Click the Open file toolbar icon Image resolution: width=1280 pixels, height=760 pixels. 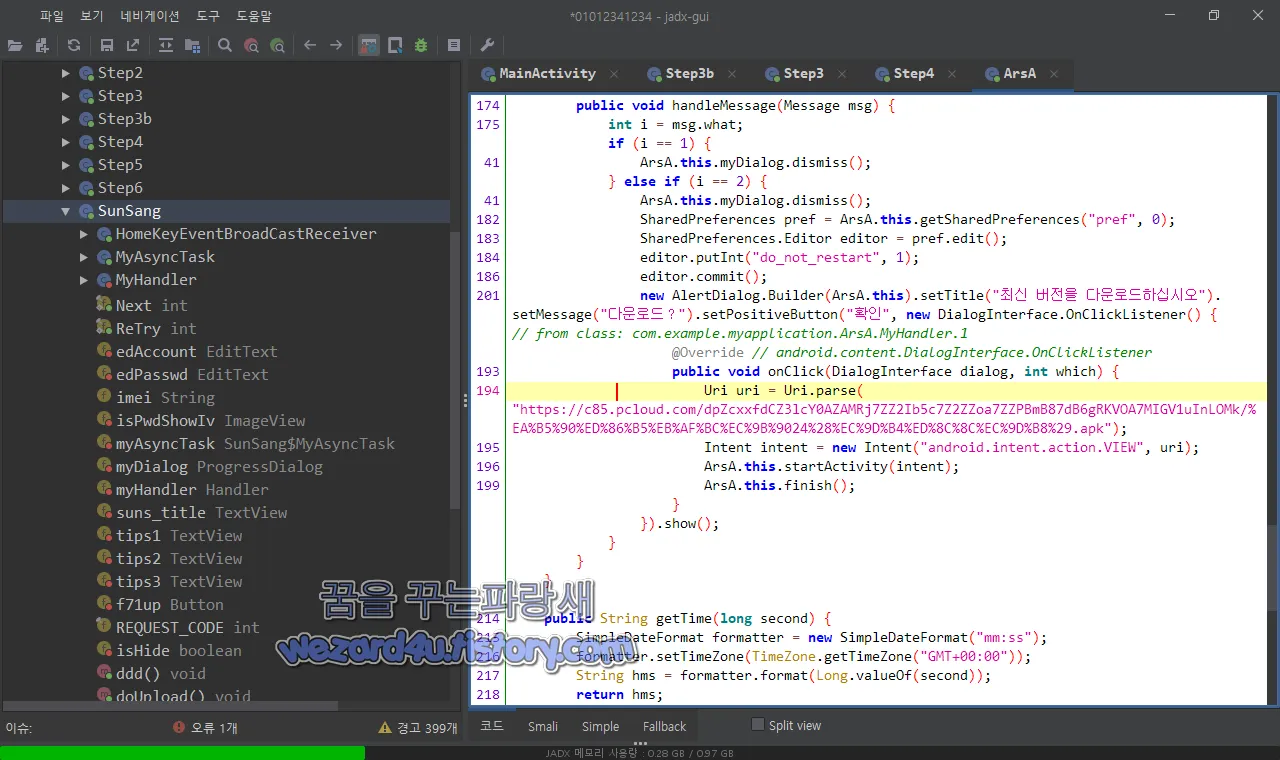[14, 45]
